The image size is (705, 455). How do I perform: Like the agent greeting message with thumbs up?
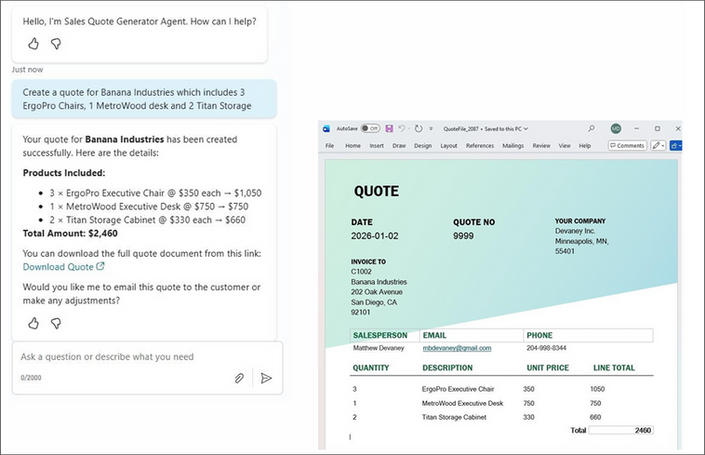pyautogui.click(x=33, y=44)
